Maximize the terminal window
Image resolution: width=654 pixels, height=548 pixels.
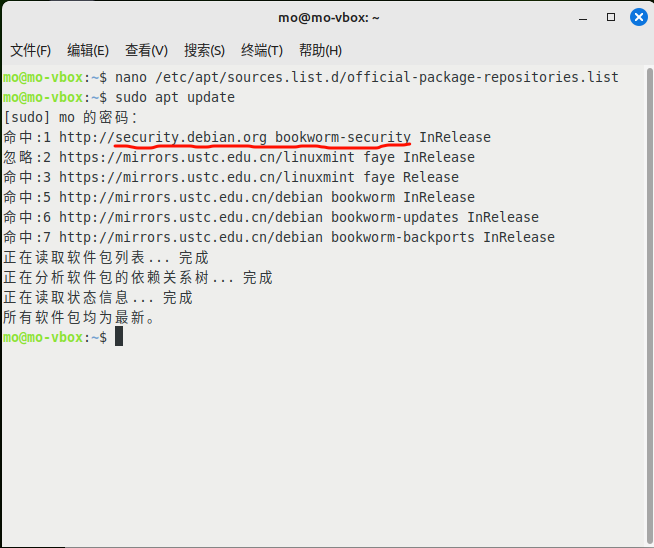click(x=611, y=17)
